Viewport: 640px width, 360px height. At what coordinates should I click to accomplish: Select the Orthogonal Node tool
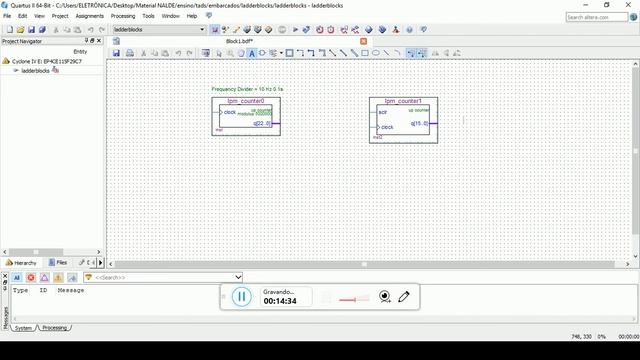pyautogui.click(x=300, y=53)
